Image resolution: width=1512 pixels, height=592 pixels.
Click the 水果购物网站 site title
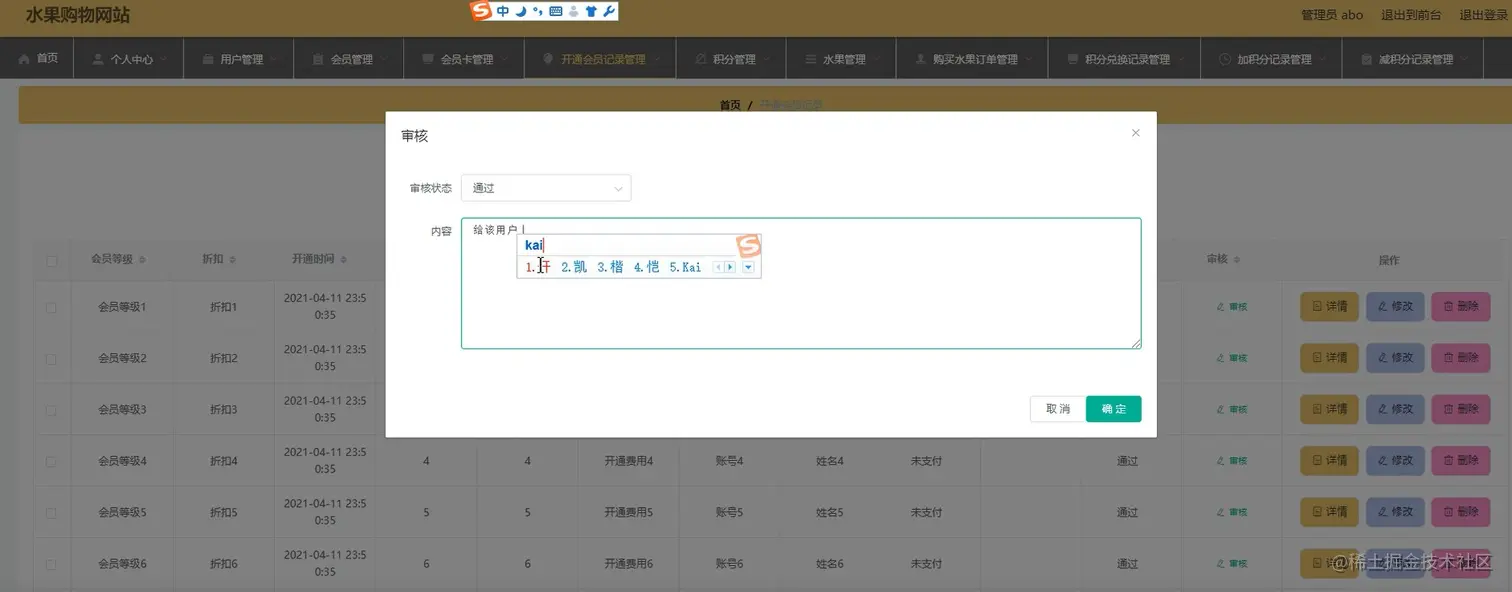[78, 15]
